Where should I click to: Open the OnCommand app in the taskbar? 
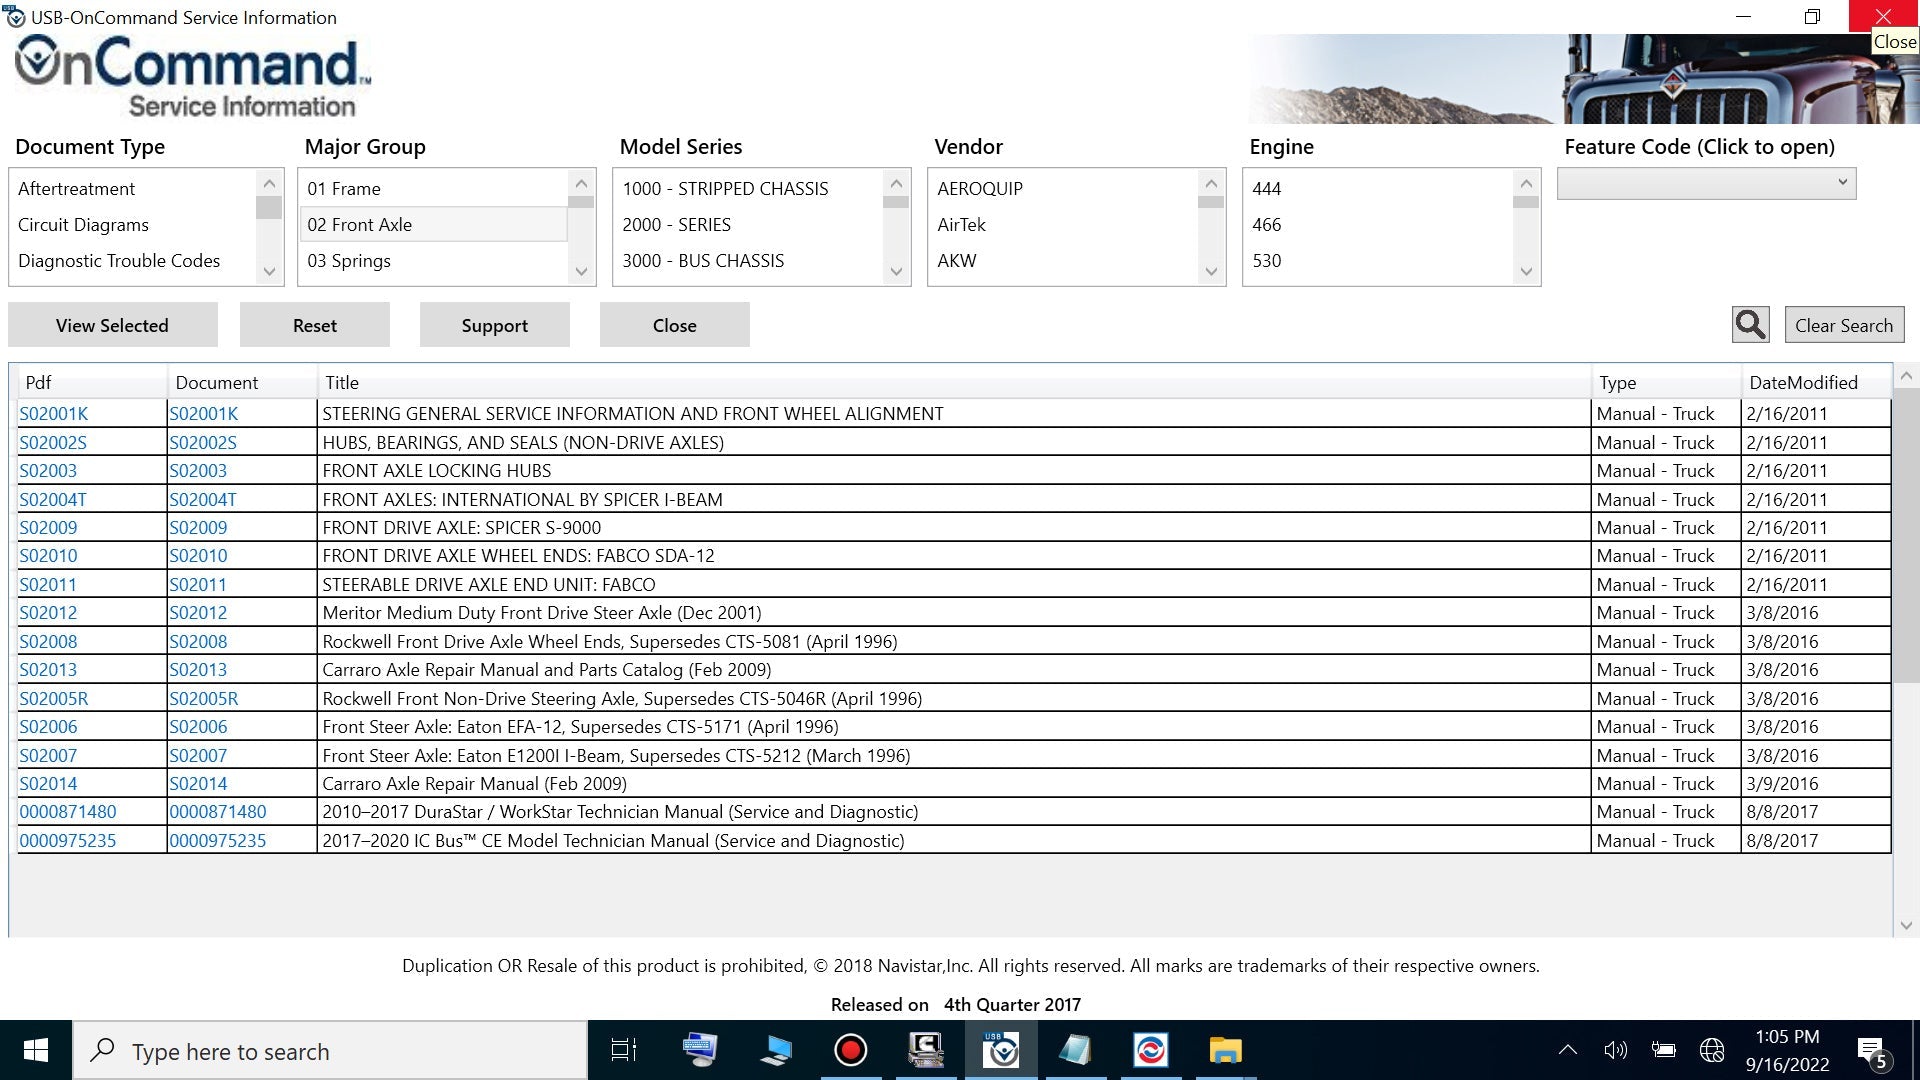pyautogui.click(x=1000, y=1050)
